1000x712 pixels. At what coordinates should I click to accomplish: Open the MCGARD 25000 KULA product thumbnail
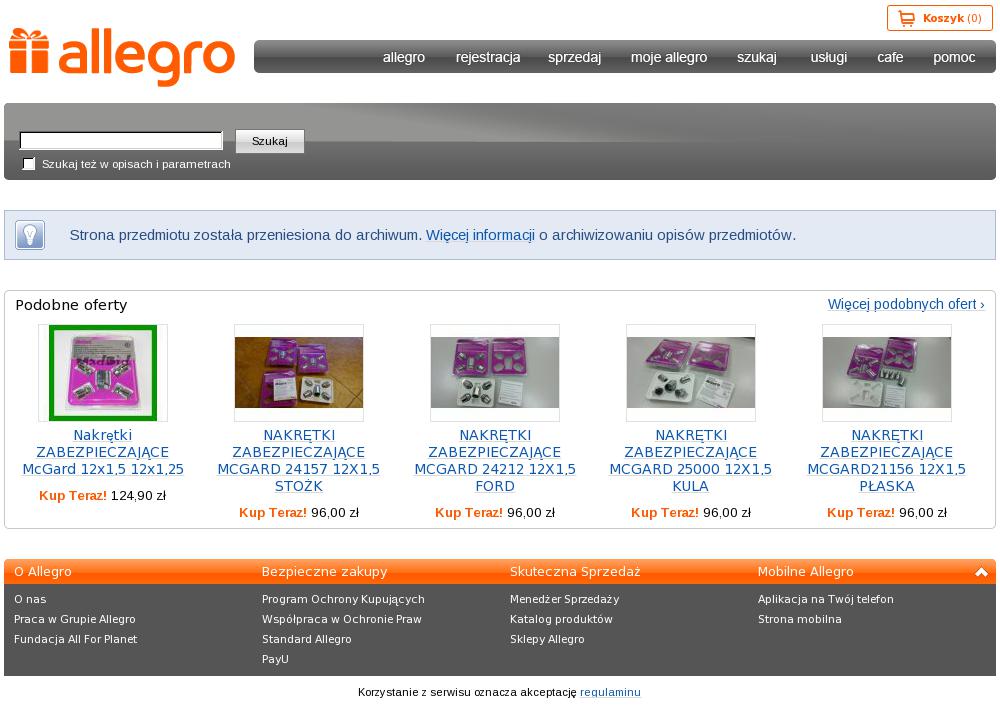coord(691,373)
